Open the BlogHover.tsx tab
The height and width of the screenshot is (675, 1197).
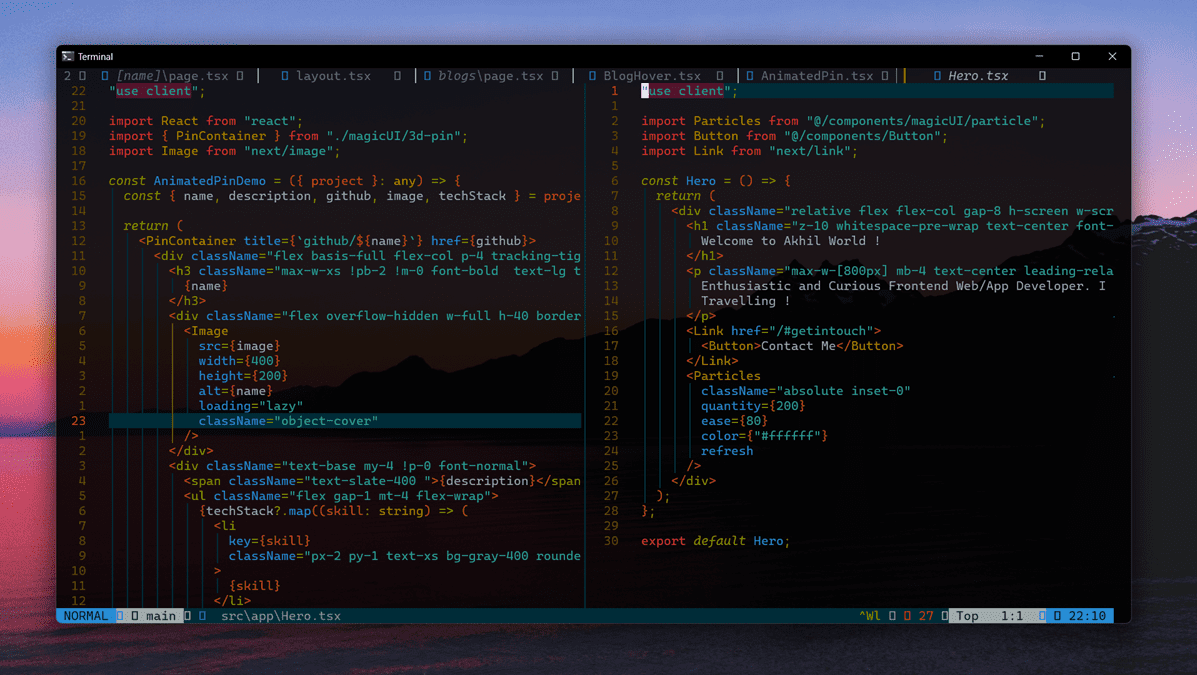pyautogui.click(x=652, y=76)
